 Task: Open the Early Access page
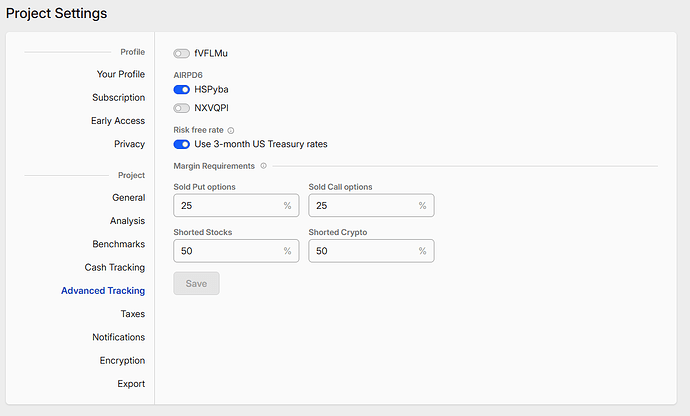117,121
